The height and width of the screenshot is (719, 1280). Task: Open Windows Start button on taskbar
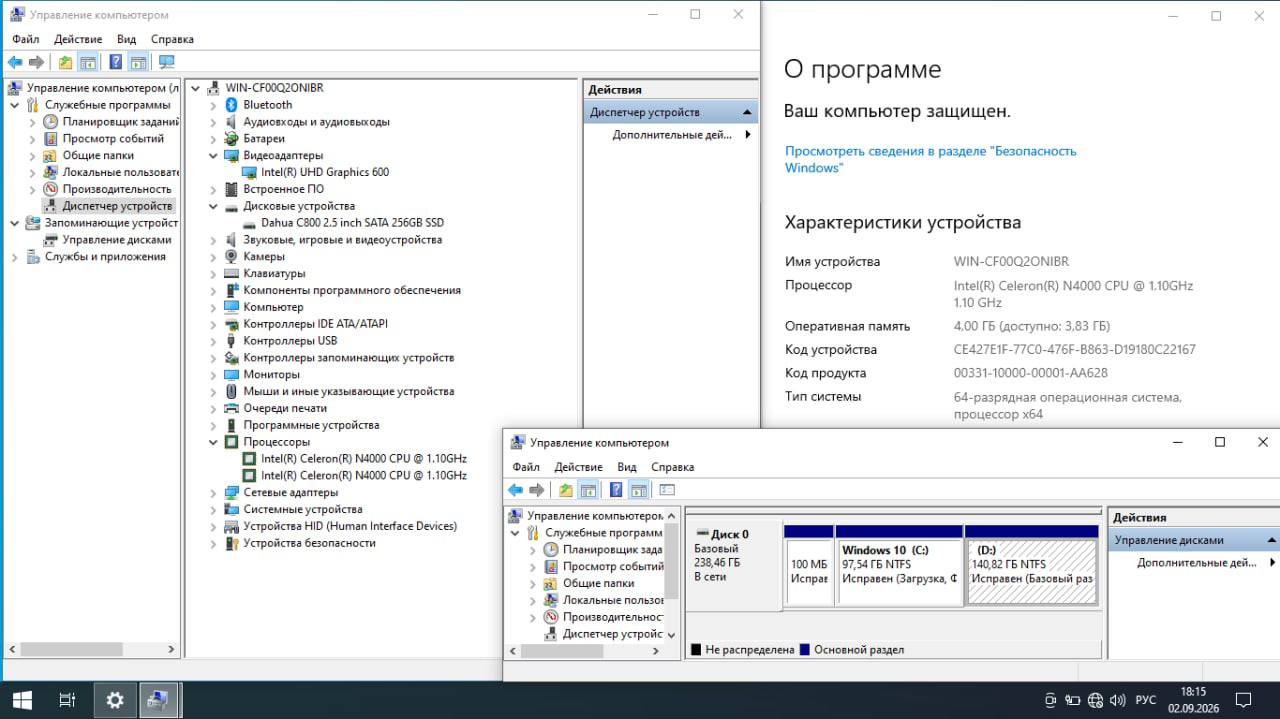pos(21,700)
